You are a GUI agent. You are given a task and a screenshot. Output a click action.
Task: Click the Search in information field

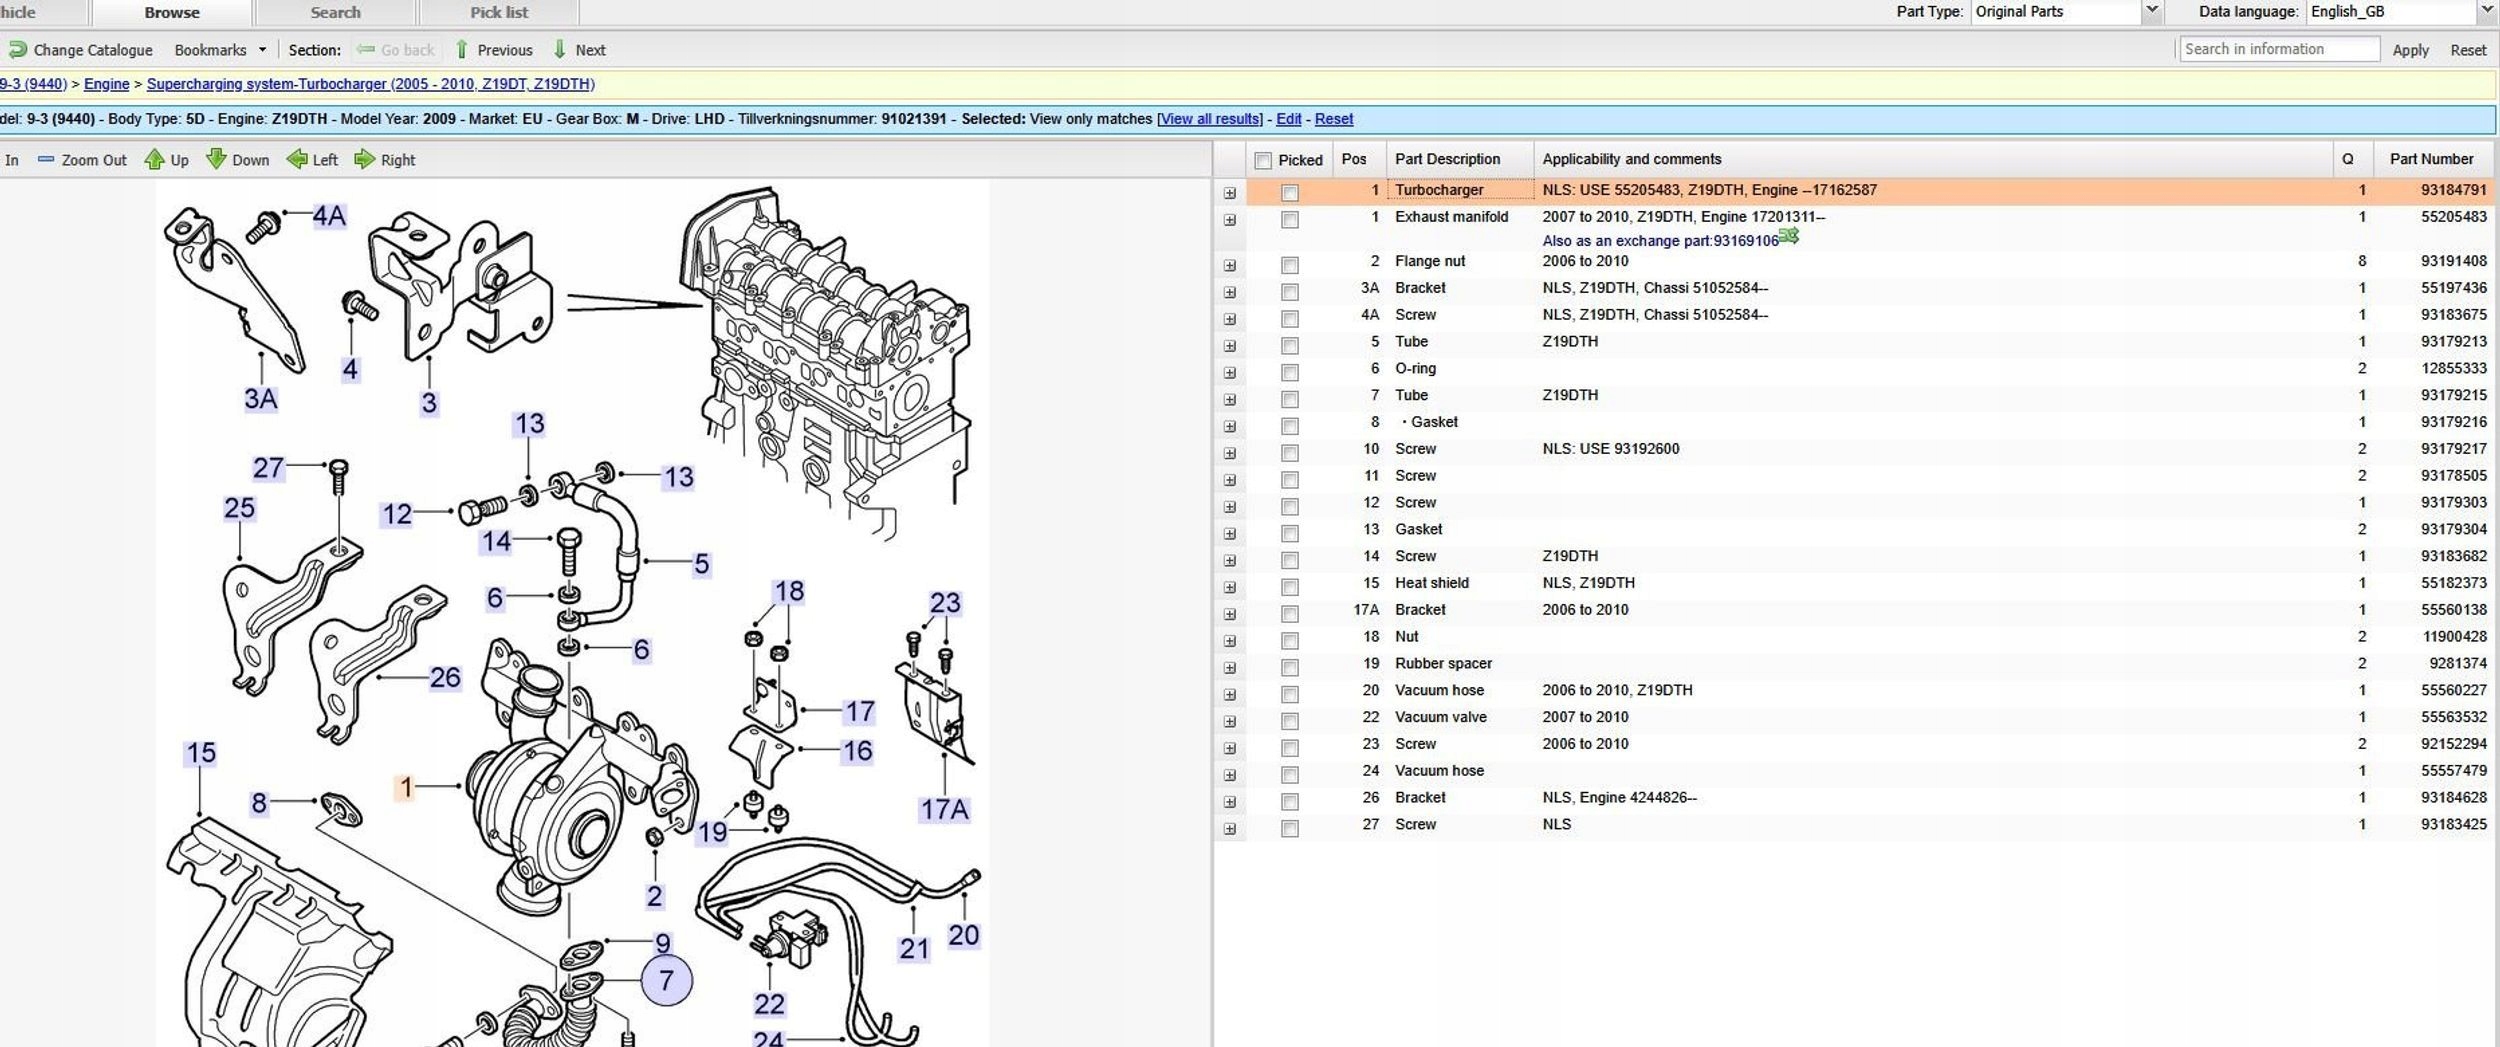[2278, 49]
